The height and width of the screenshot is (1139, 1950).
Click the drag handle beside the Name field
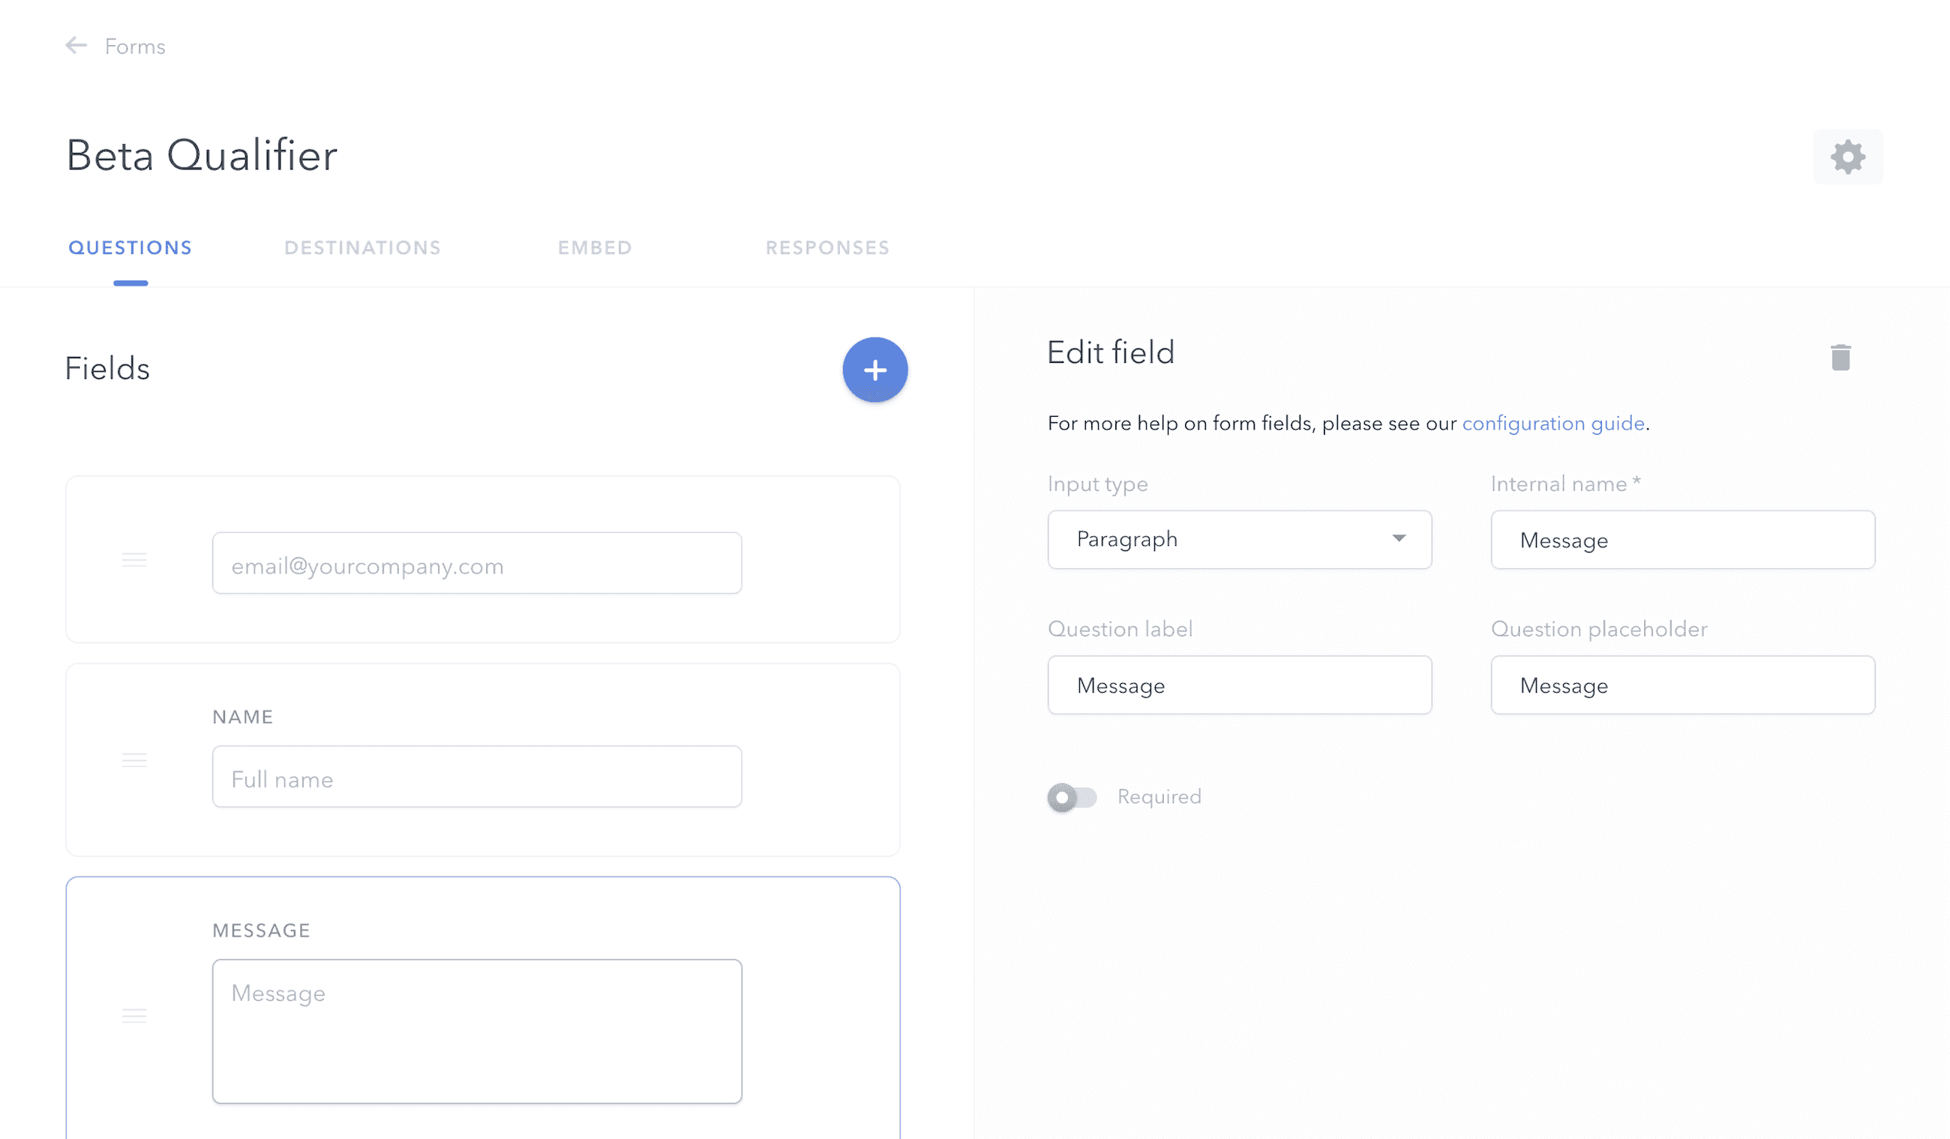(135, 760)
